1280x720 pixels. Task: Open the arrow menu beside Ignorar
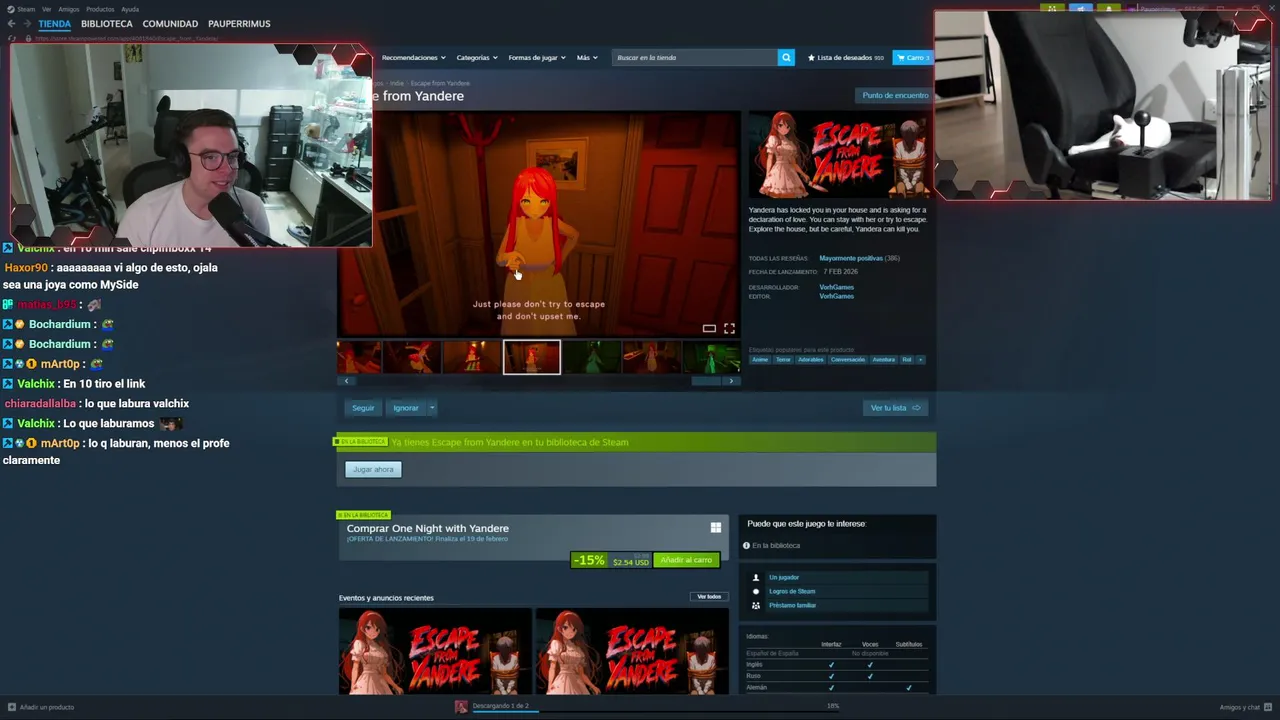pyautogui.click(x=432, y=407)
